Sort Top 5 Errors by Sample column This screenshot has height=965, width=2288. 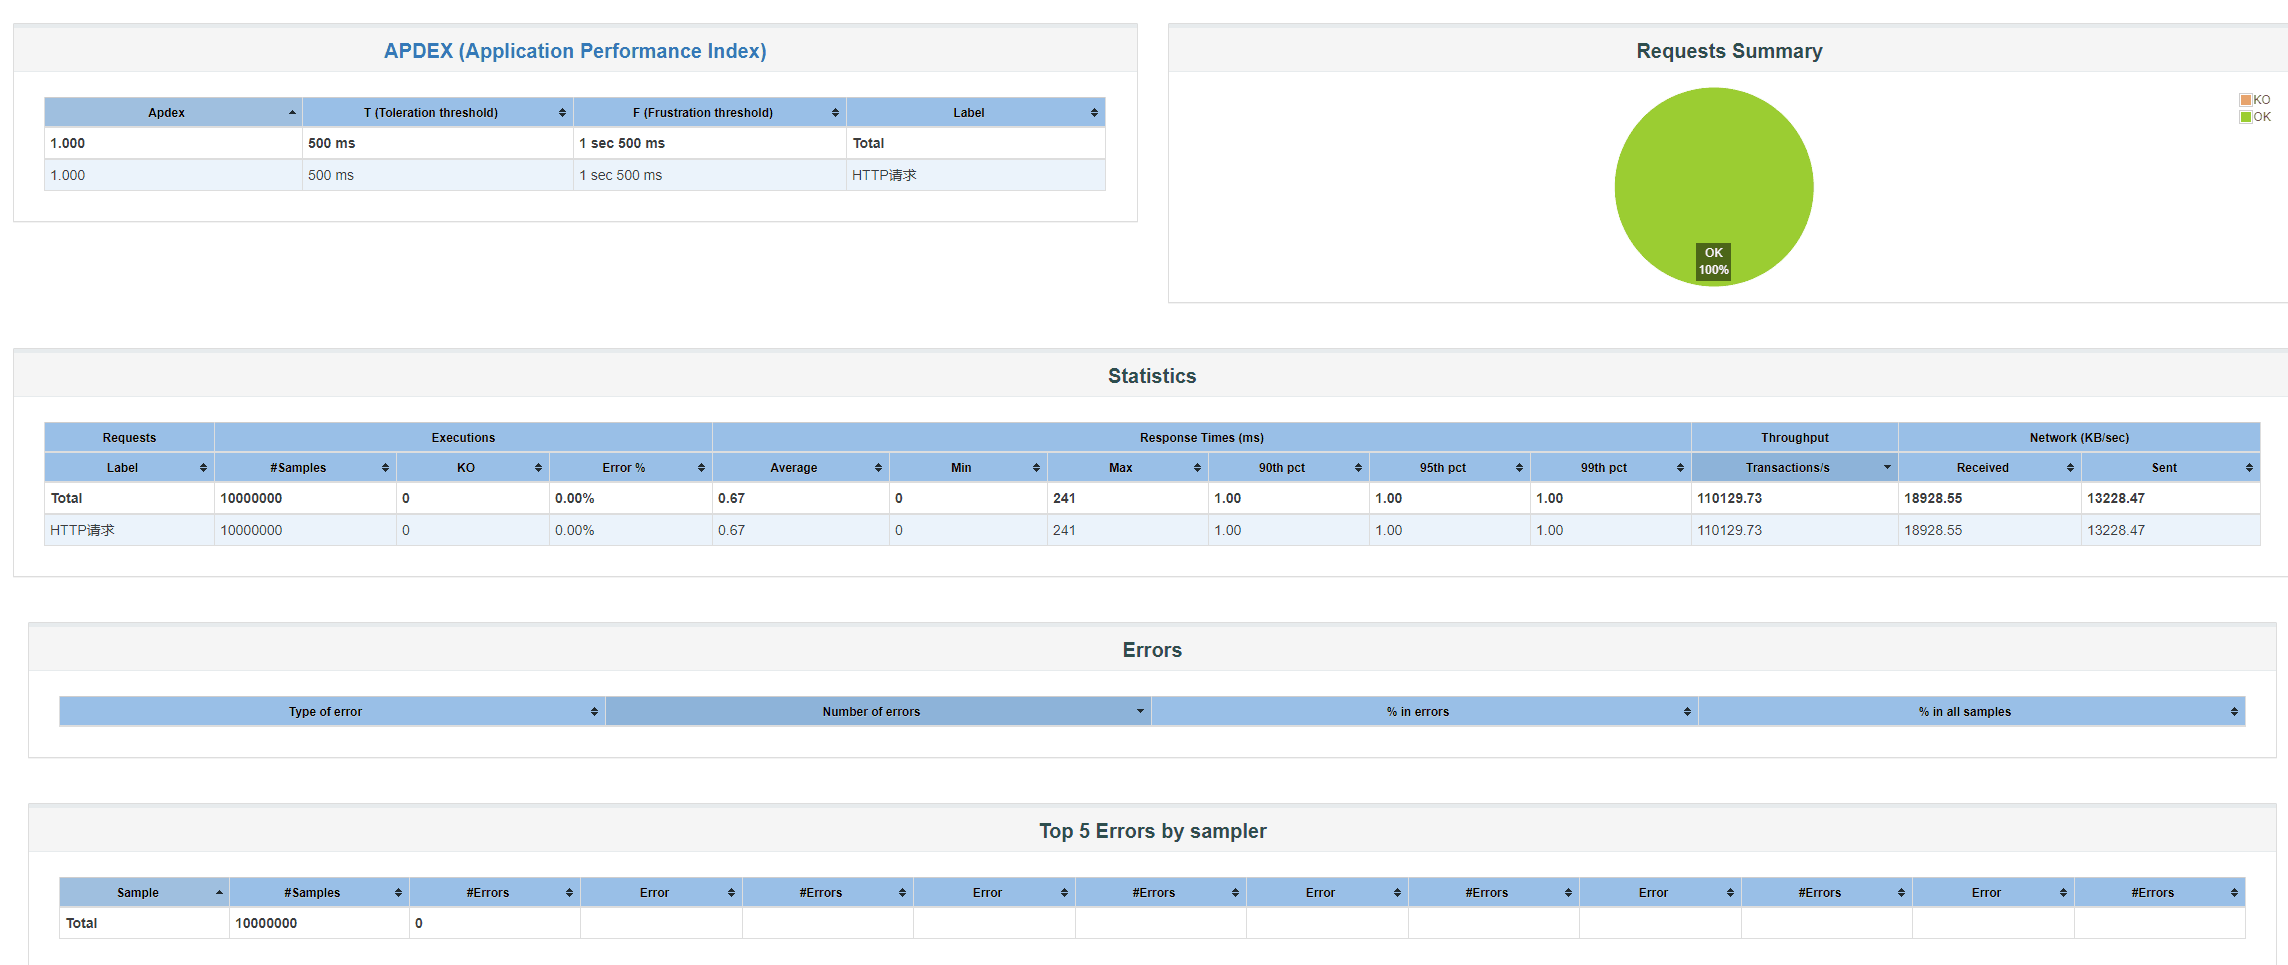tap(144, 892)
